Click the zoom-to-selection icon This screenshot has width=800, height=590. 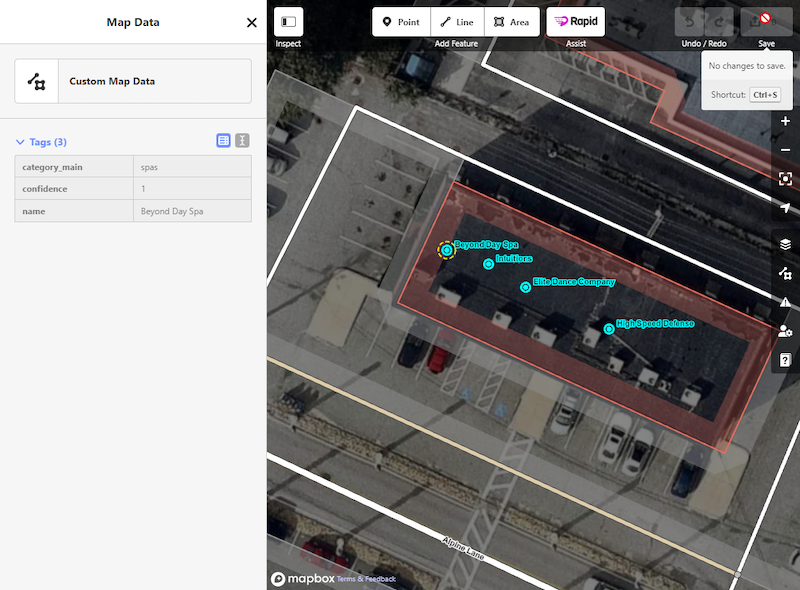[785, 179]
